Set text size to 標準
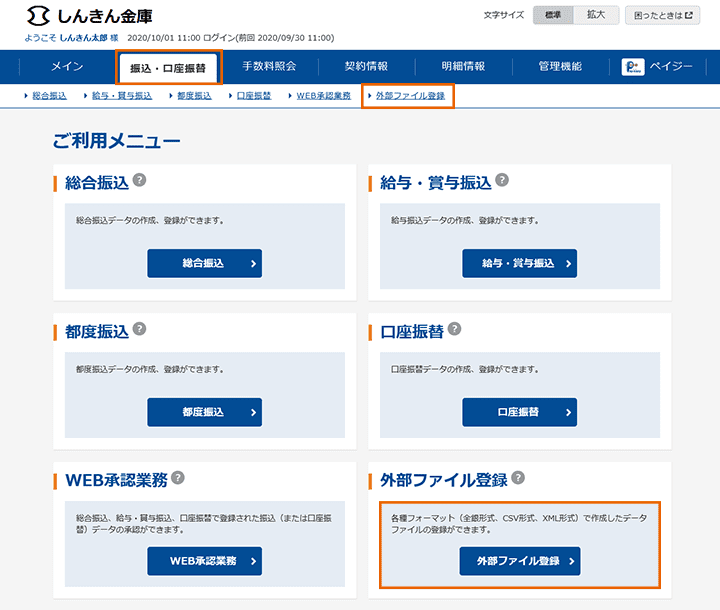 pyautogui.click(x=553, y=15)
